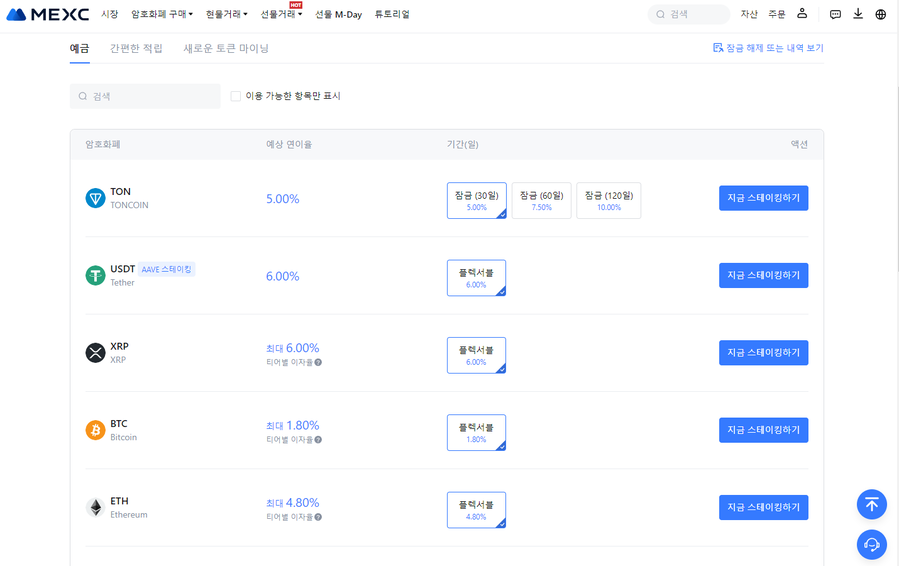The width and height of the screenshot is (899, 566).
Task: Open the user profile icon
Action: (802, 14)
